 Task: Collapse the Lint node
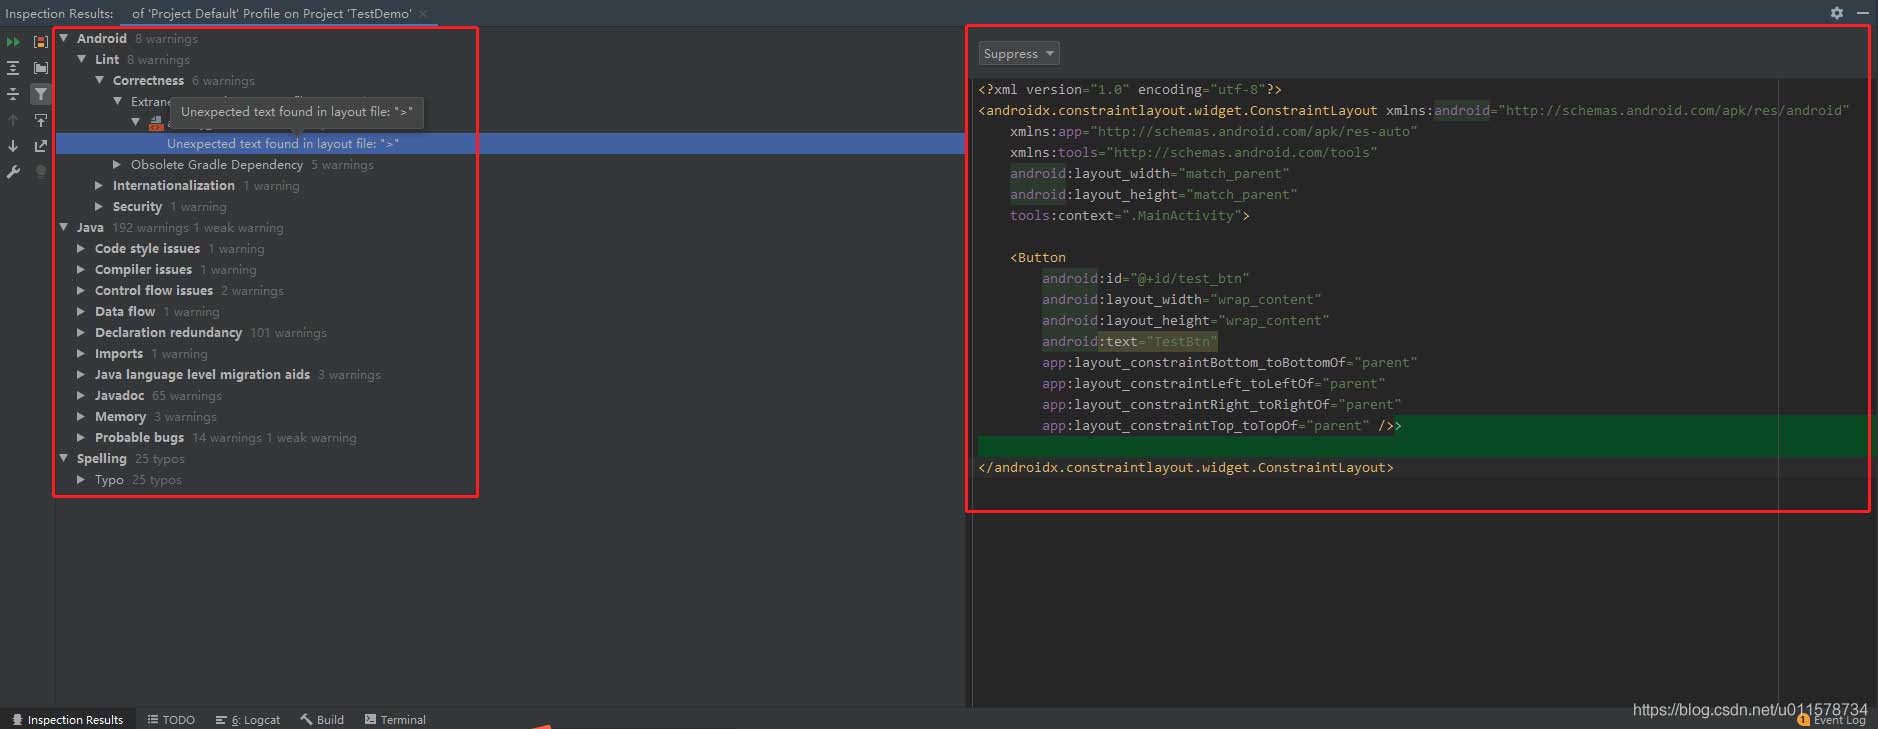tap(82, 59)
